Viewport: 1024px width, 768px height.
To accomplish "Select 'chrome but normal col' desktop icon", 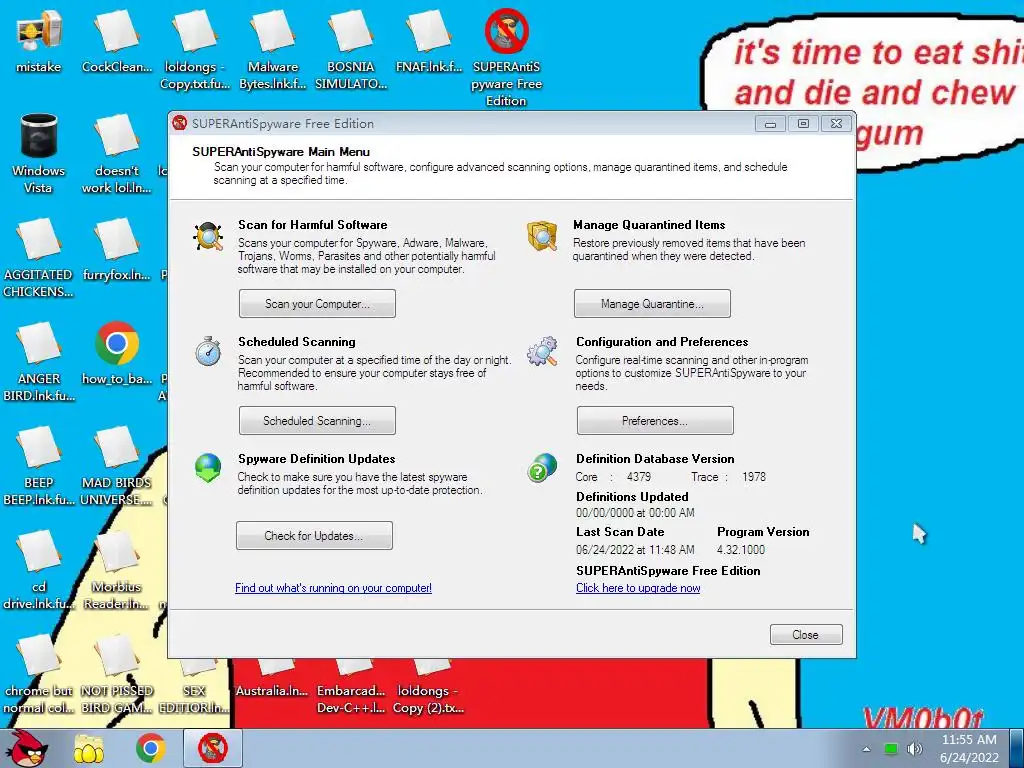I will [x=39, y=673].
